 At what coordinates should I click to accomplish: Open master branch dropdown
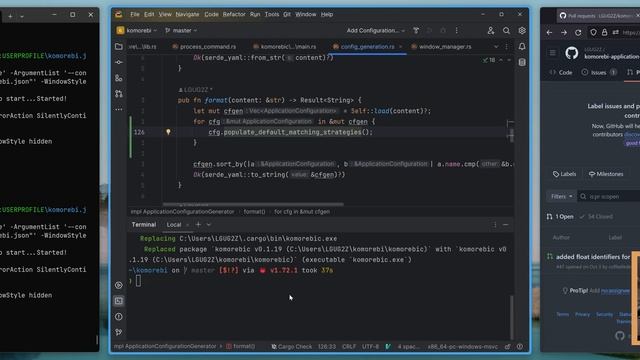[181, 31]
